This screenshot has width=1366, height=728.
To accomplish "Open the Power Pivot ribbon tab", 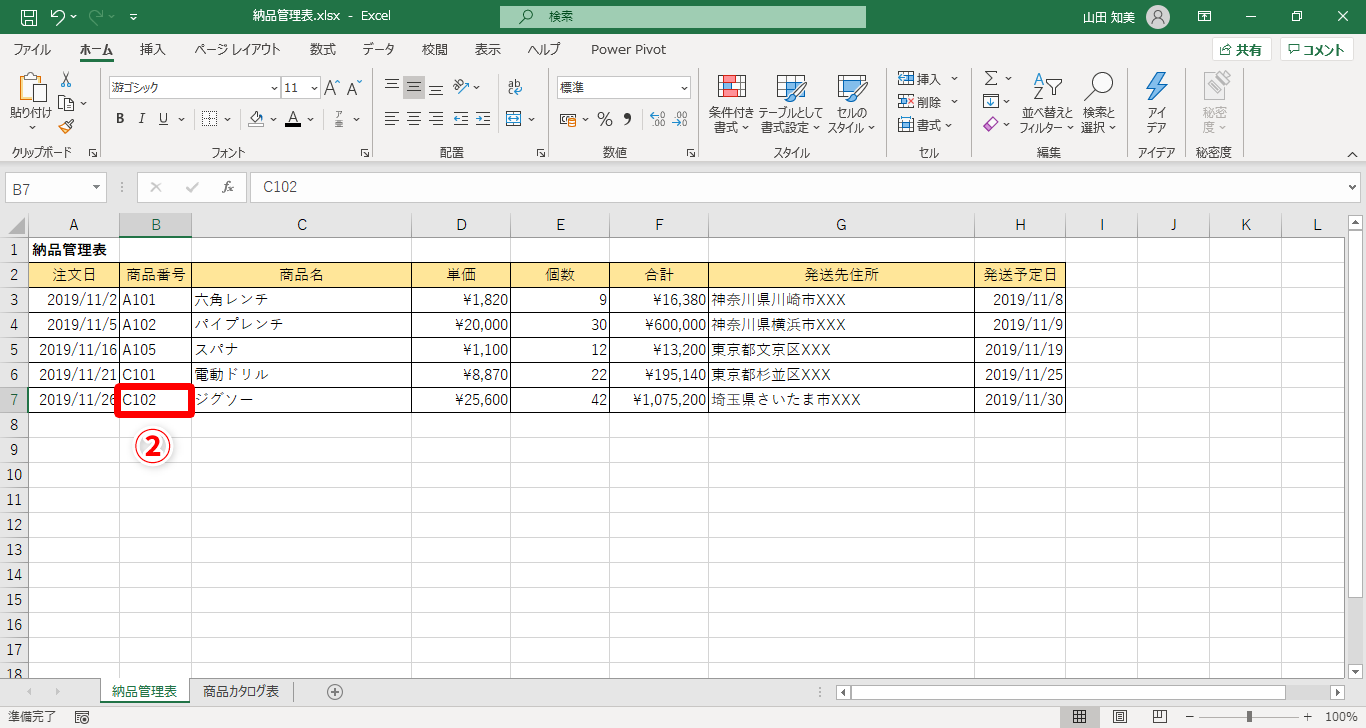I will (628, 49).
